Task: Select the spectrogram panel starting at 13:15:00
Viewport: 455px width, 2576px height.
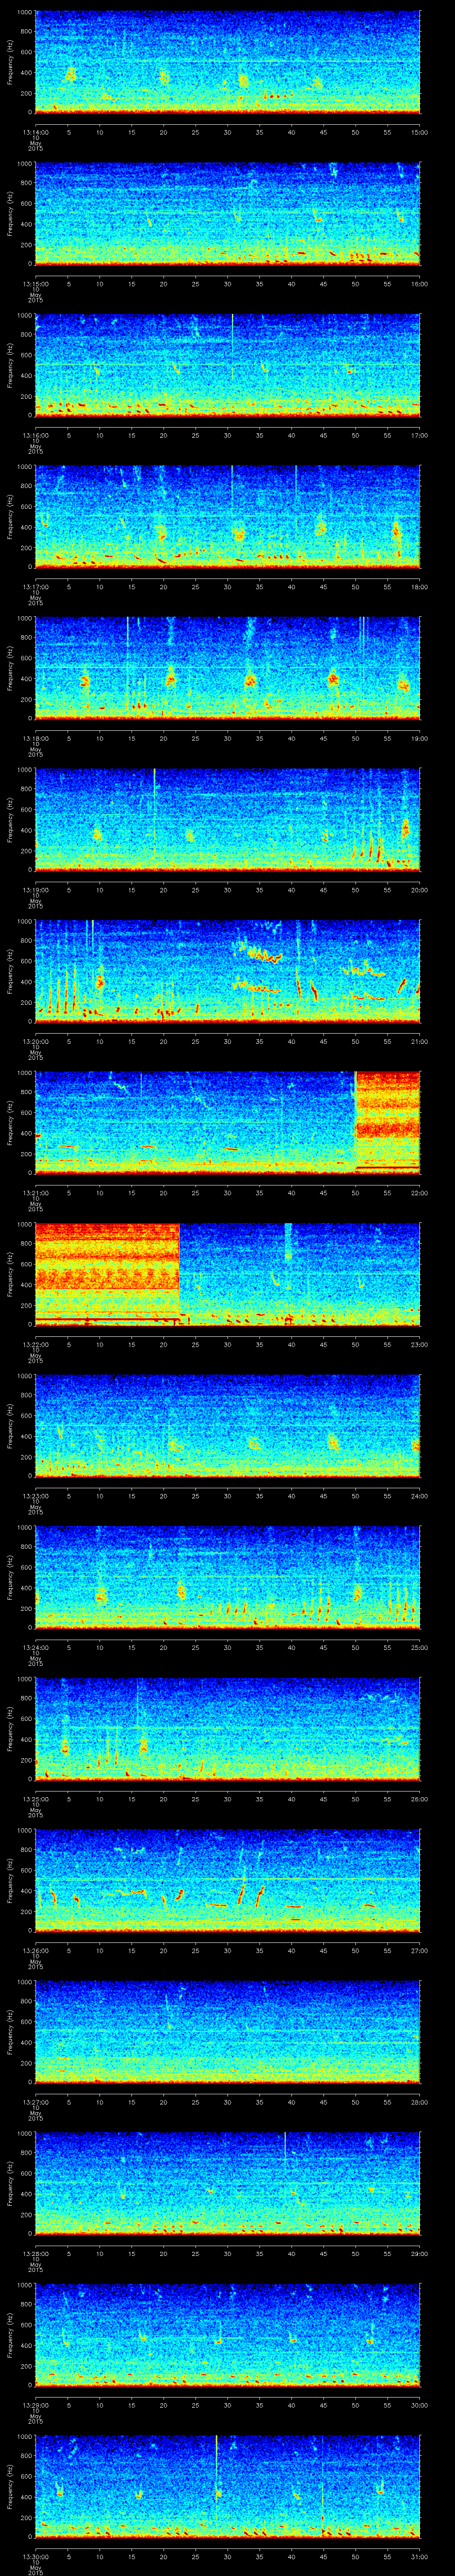Action: point(228,213)
